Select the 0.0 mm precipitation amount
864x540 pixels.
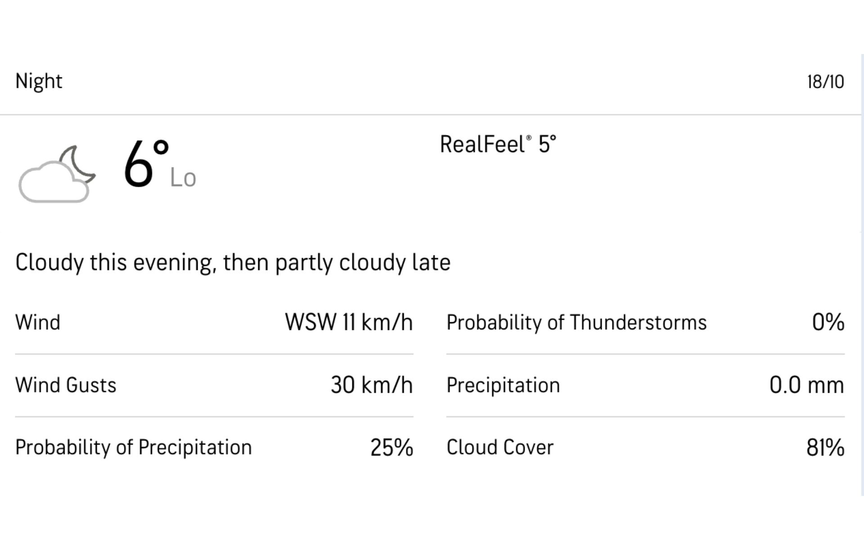coord(806,385)
